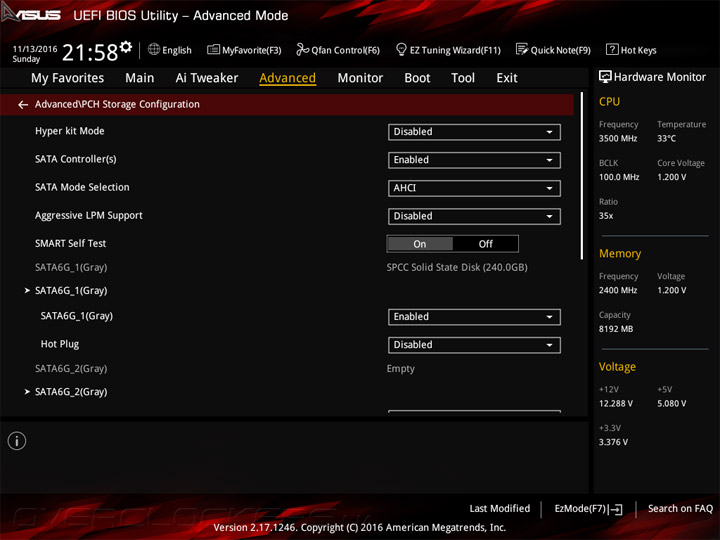Click SPCC Solid State Disk (240.0GB) text
Viewport: 720px width, 540px height.
(457, 267)
